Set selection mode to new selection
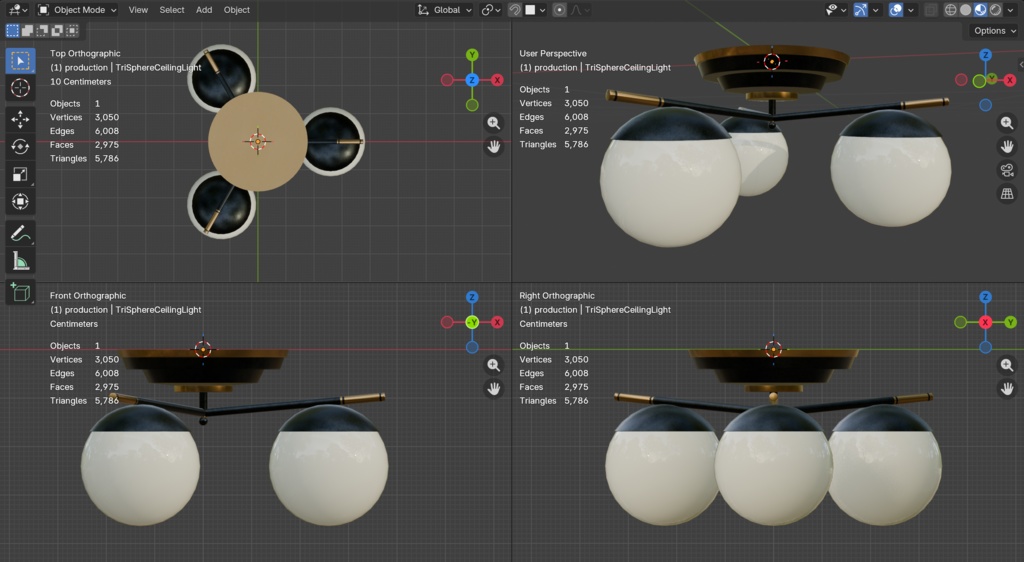This screenshot has height=562, width=1024. (x=12, y=30)
